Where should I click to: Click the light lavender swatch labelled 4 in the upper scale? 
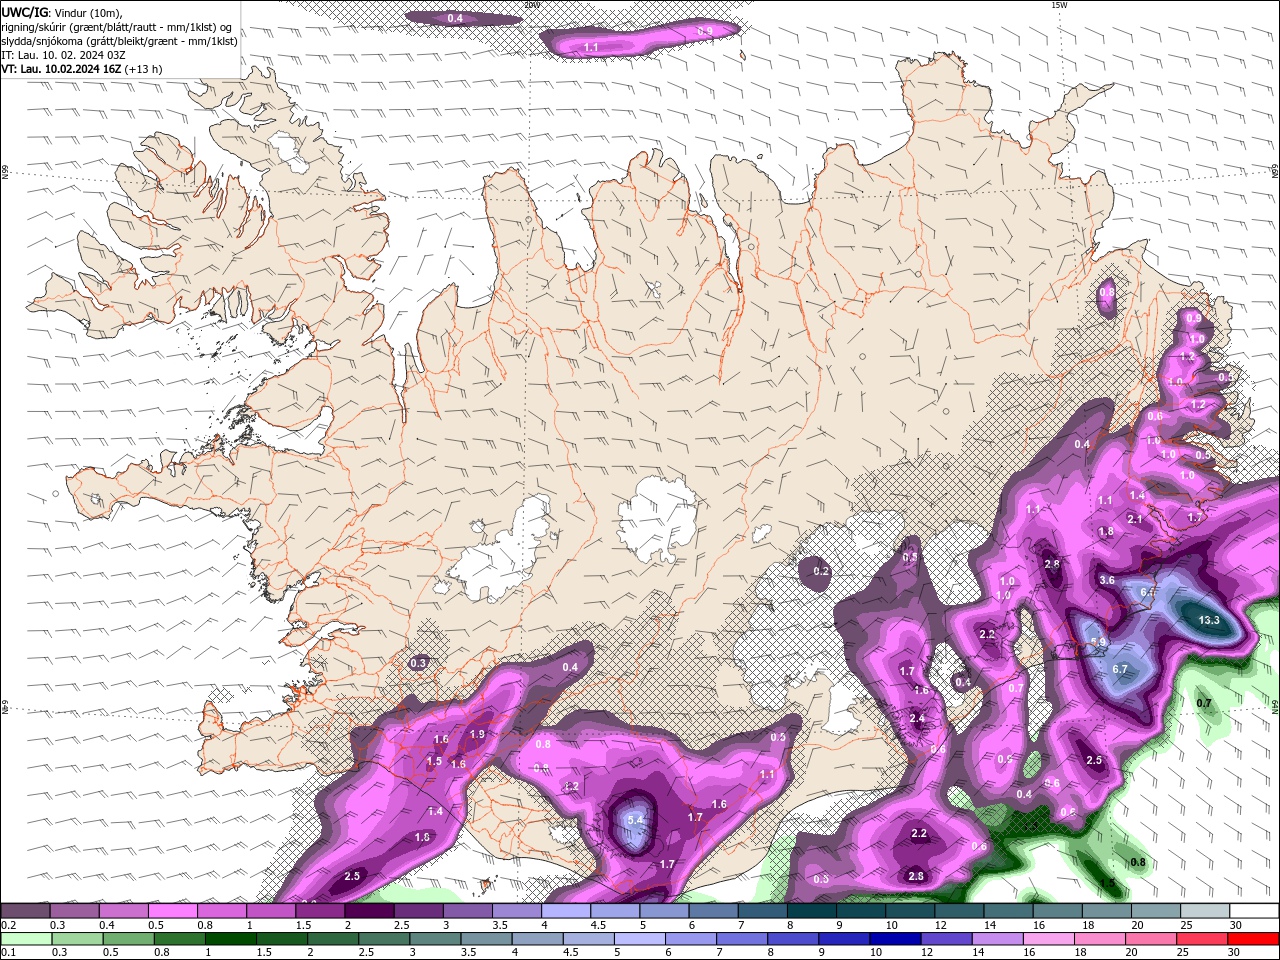565,911
